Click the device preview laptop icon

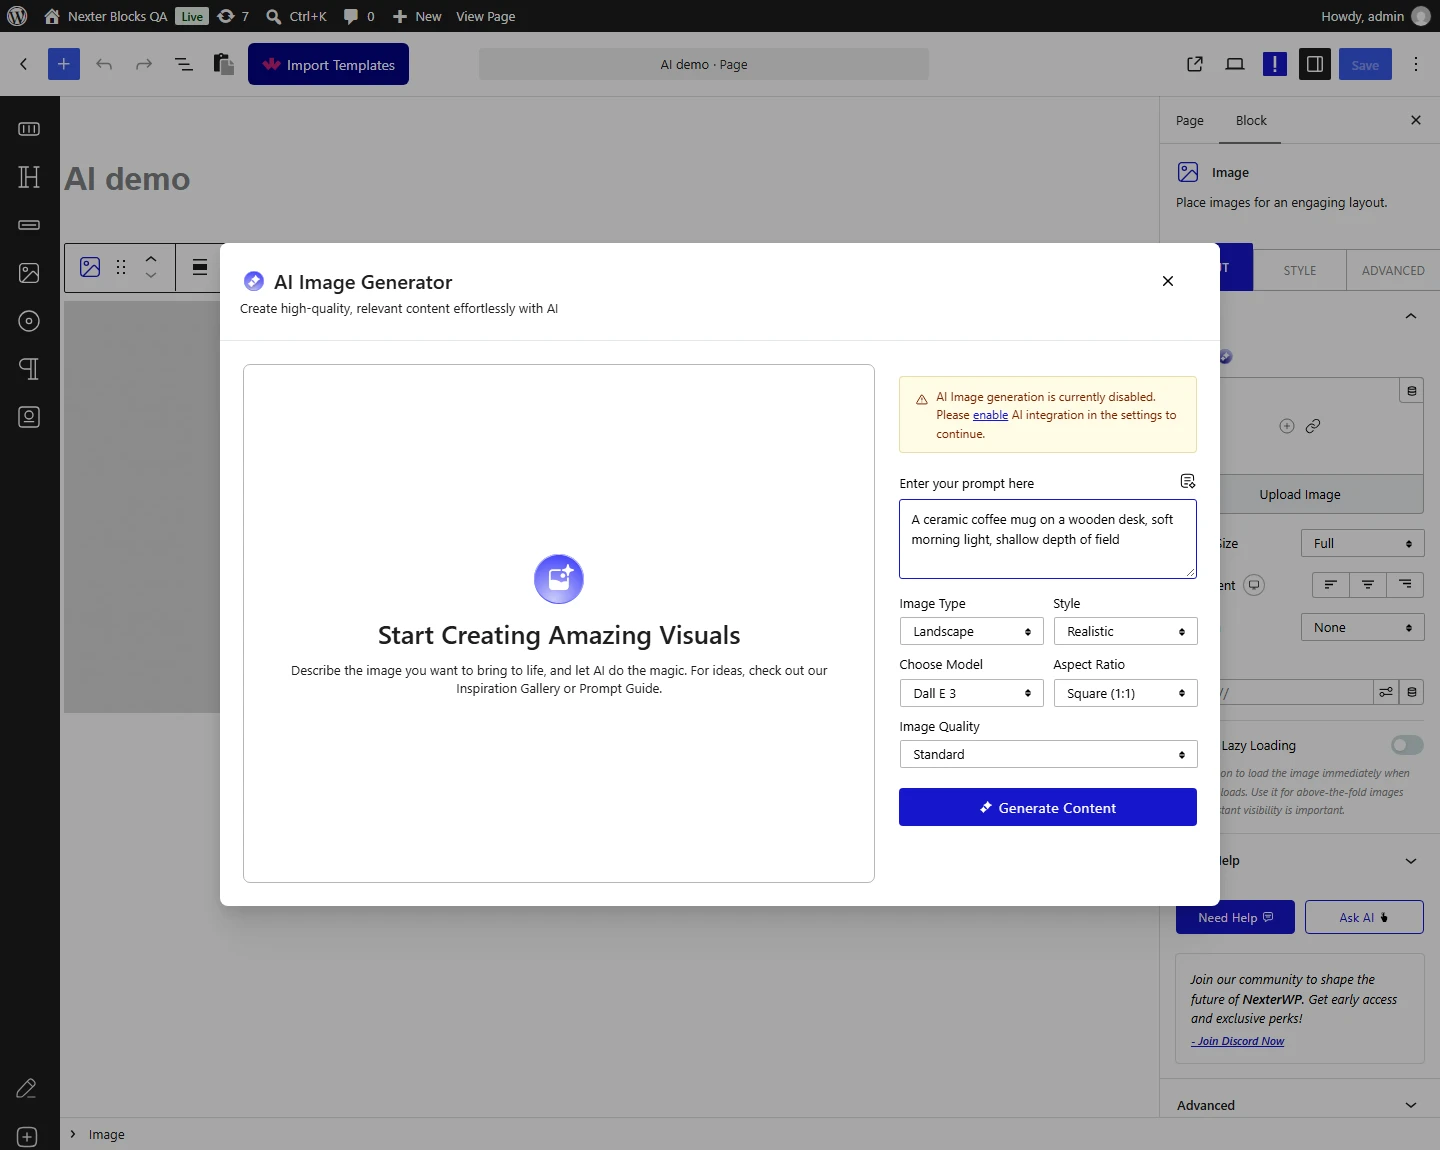click(1235, 64)
